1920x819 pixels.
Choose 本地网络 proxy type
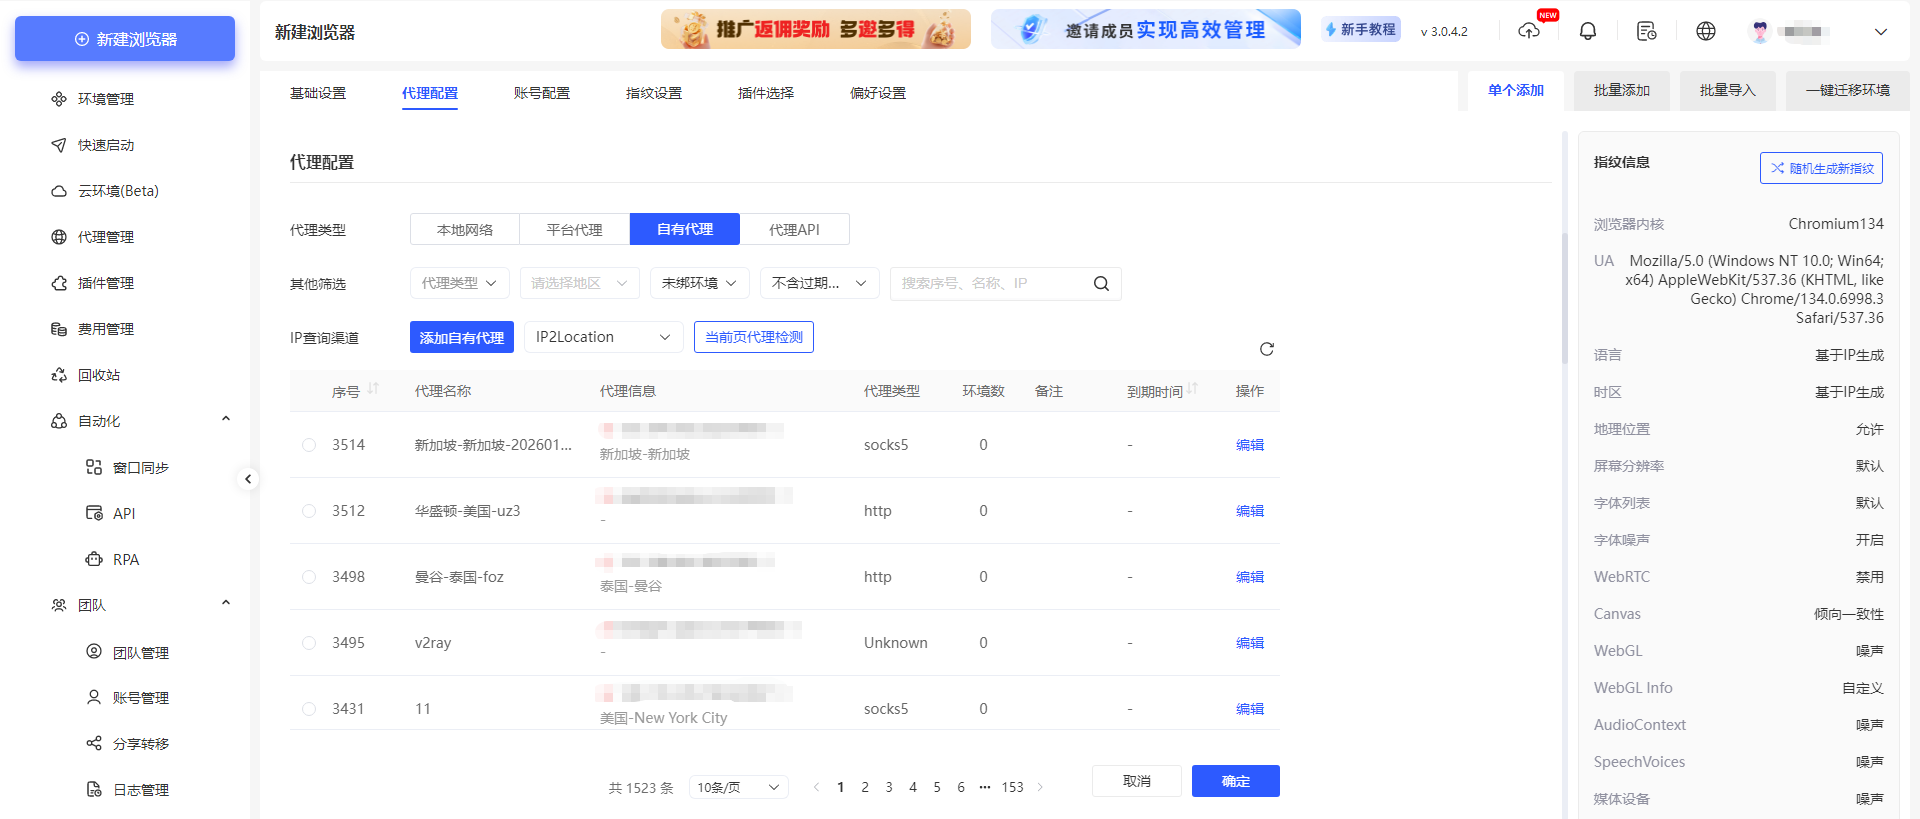(465, 229)
